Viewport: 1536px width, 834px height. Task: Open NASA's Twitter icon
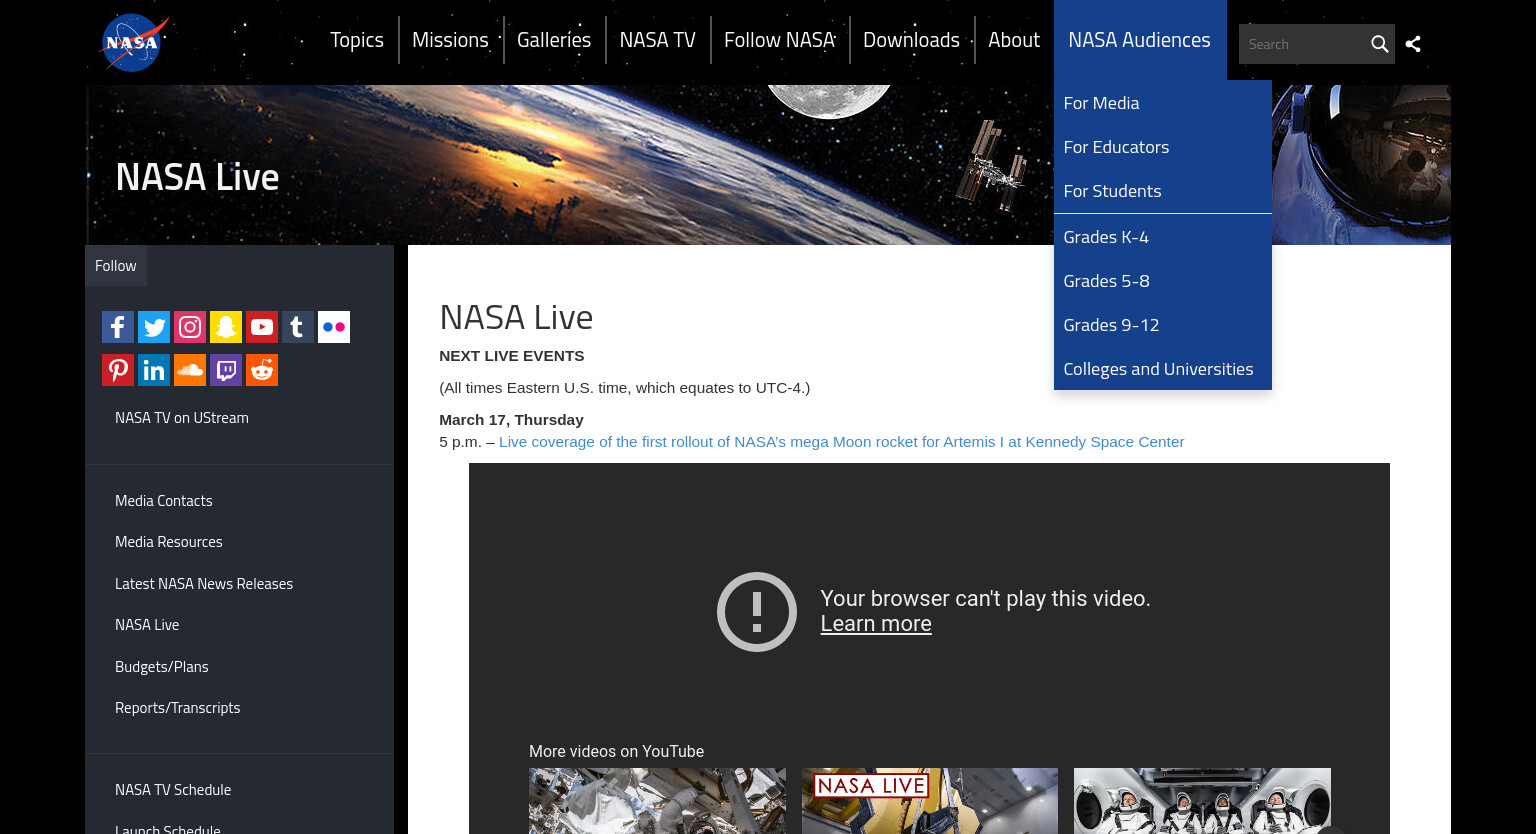click(x=154, y=327)
